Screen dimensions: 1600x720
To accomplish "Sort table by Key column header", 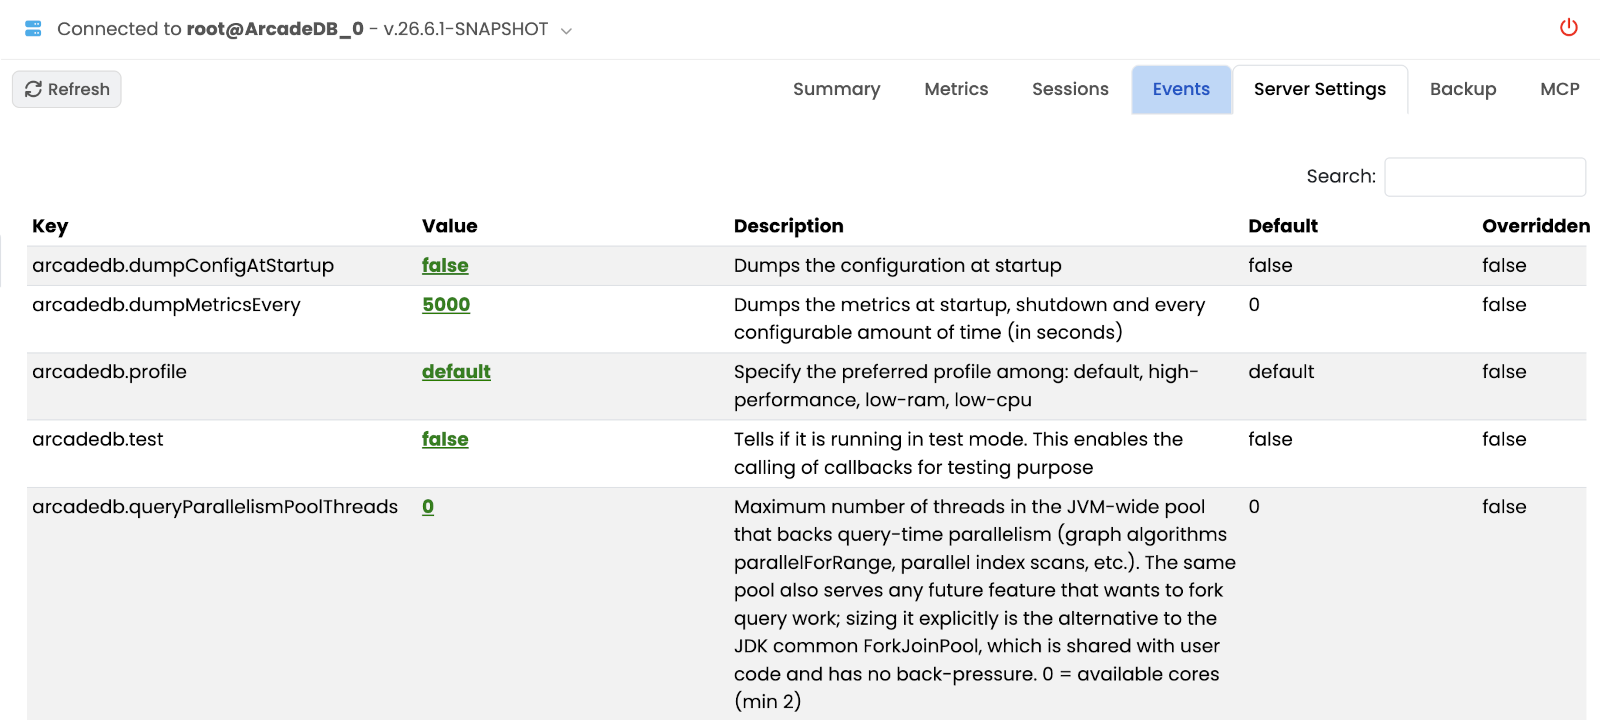I will (50, 226).
